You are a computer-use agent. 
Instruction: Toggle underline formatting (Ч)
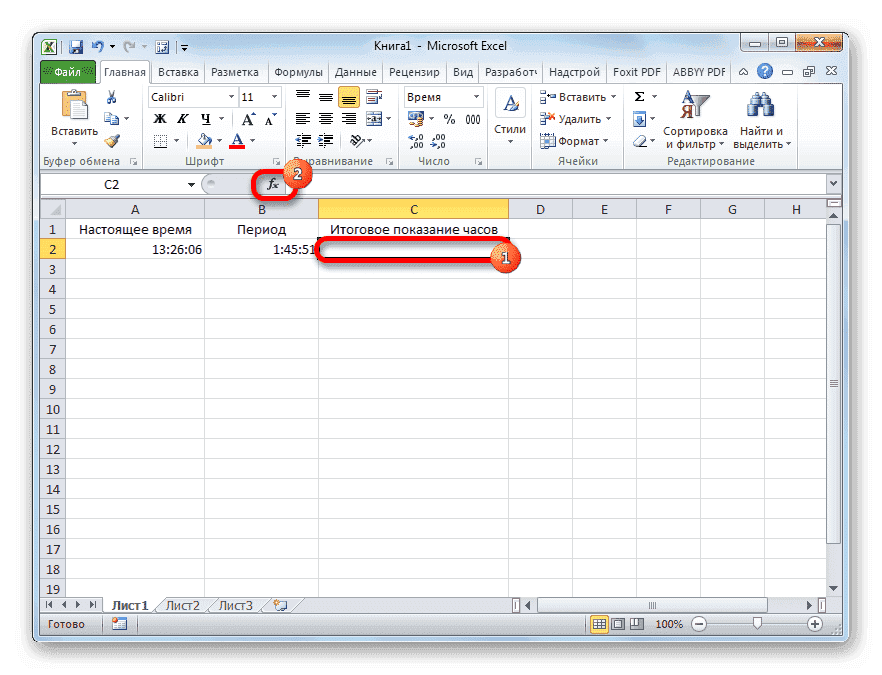(x=204, y=119)
